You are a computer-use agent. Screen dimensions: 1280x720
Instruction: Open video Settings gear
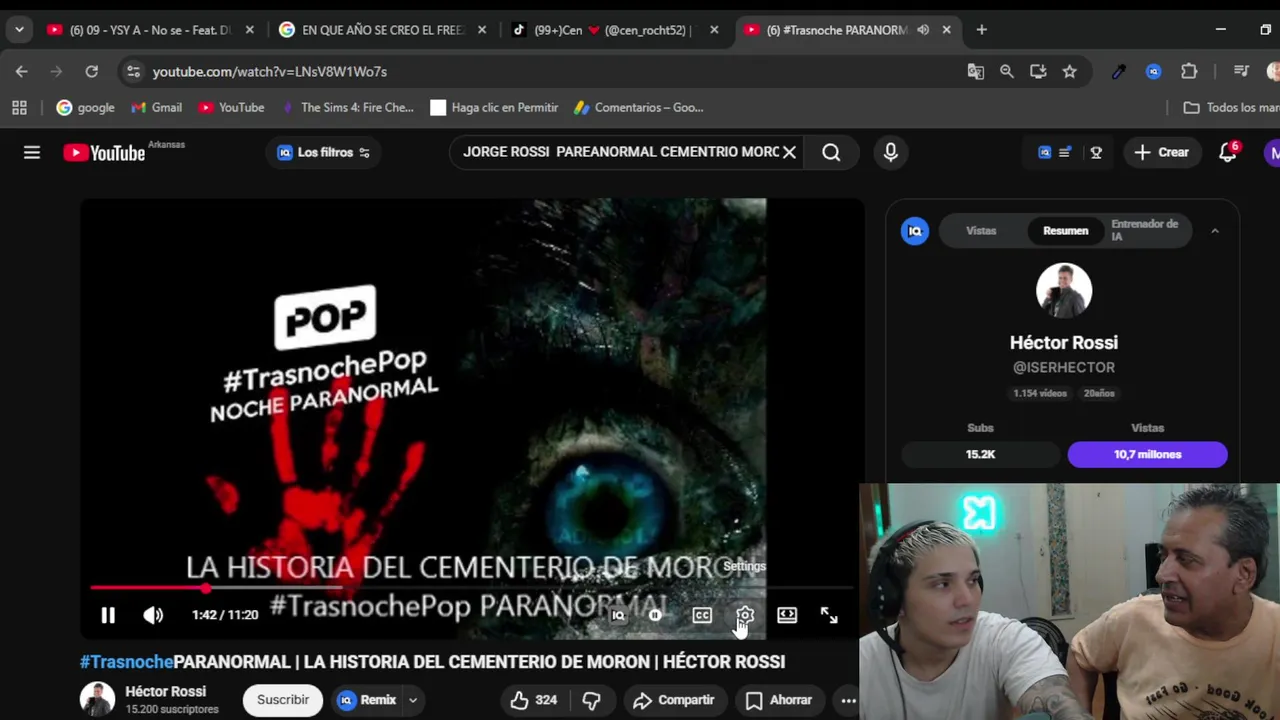745,615
